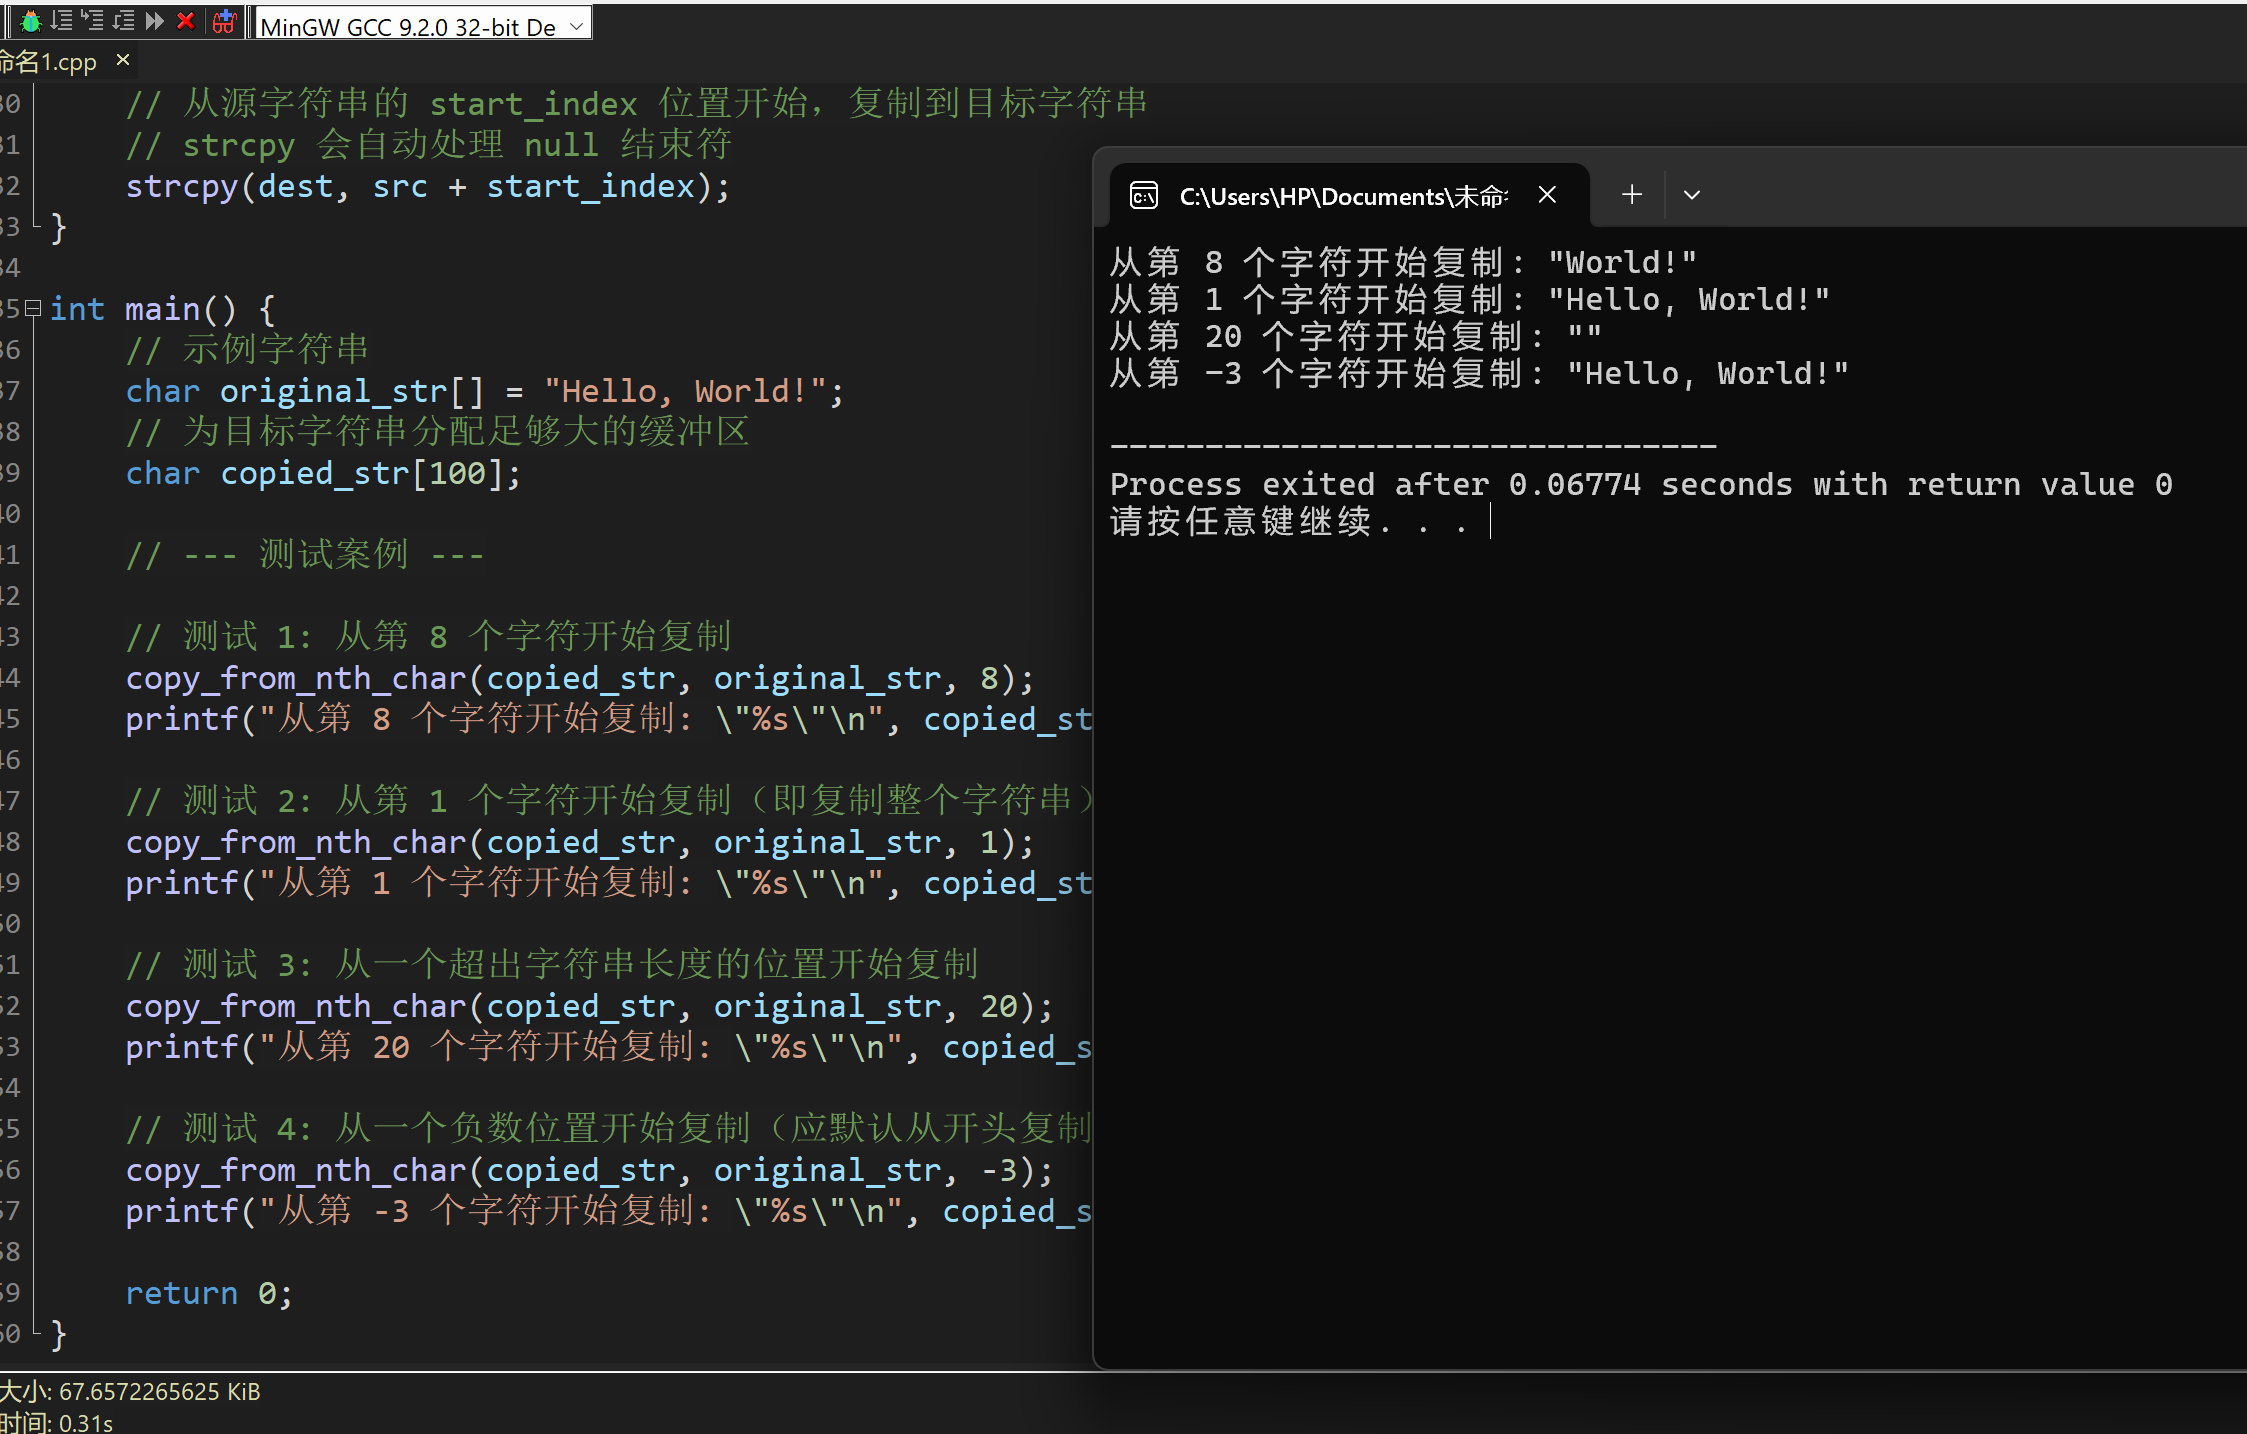Switch to the 命名1.cpp editor tab
Image resolution: width=2247 pixels, height=1434 pixels.
[x=50, y=62]
